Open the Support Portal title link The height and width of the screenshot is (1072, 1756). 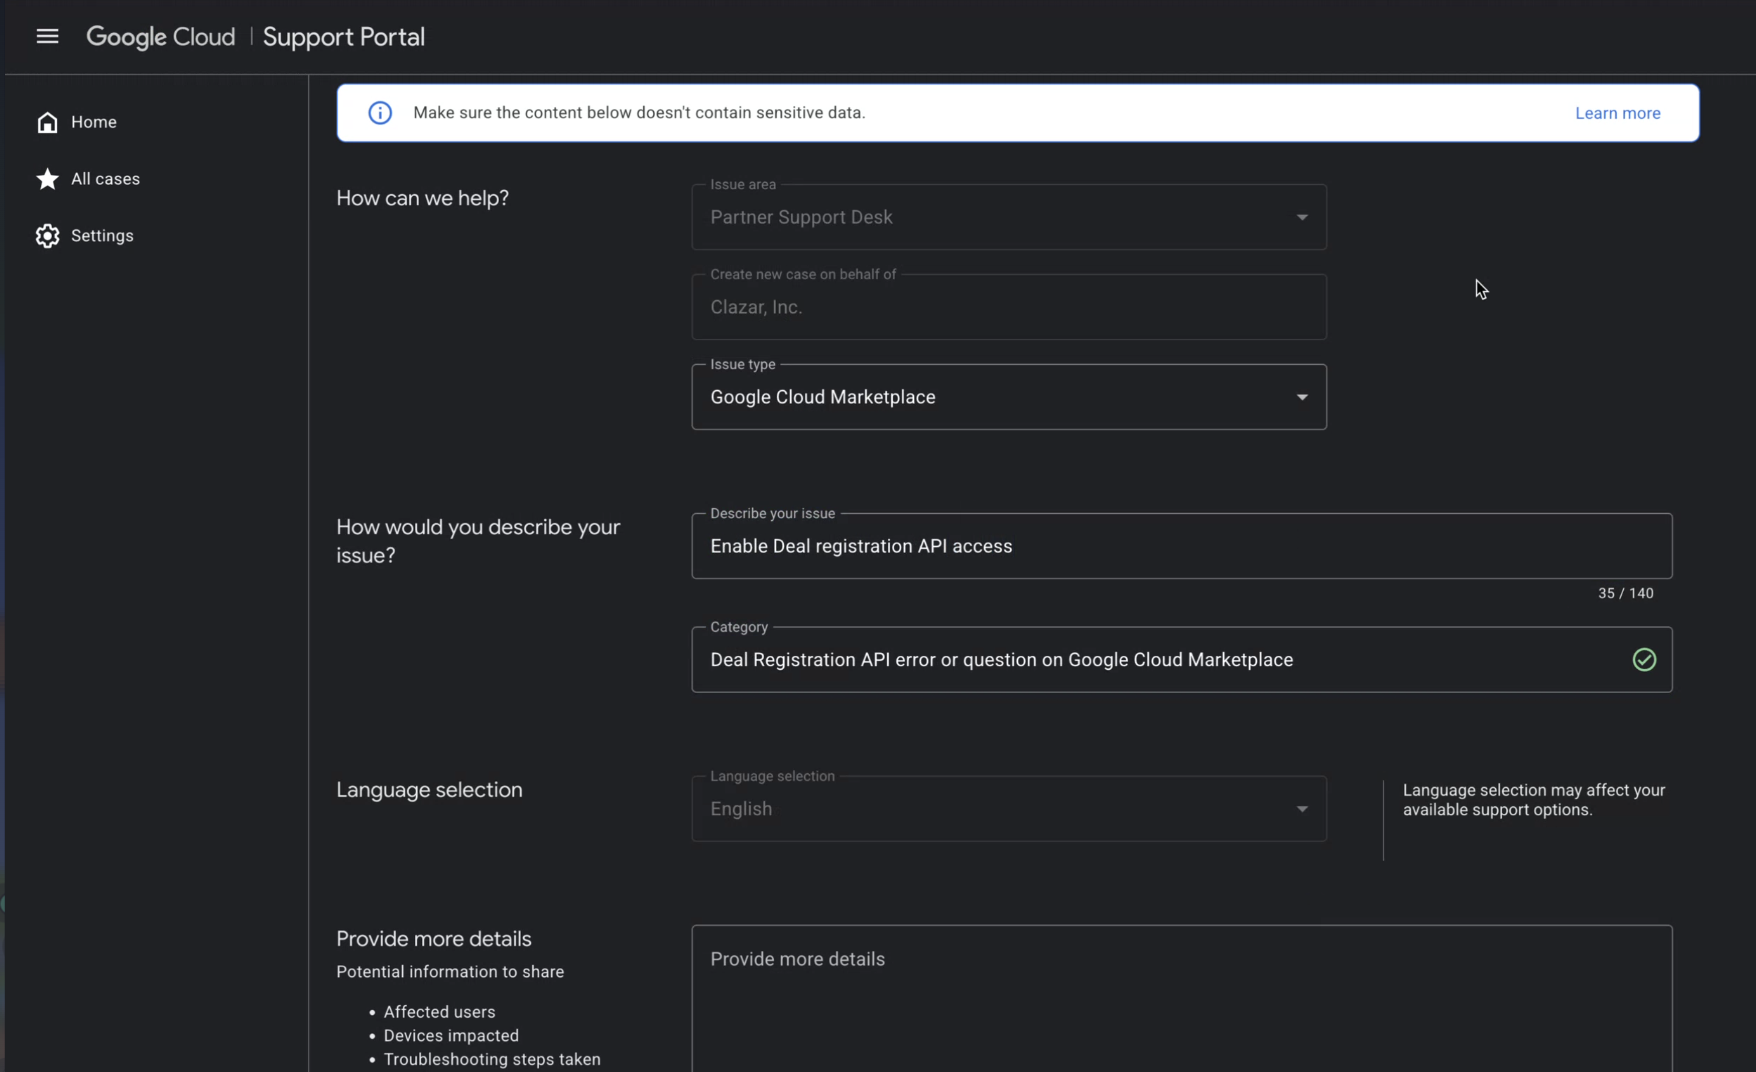click(x=344, y=37)
